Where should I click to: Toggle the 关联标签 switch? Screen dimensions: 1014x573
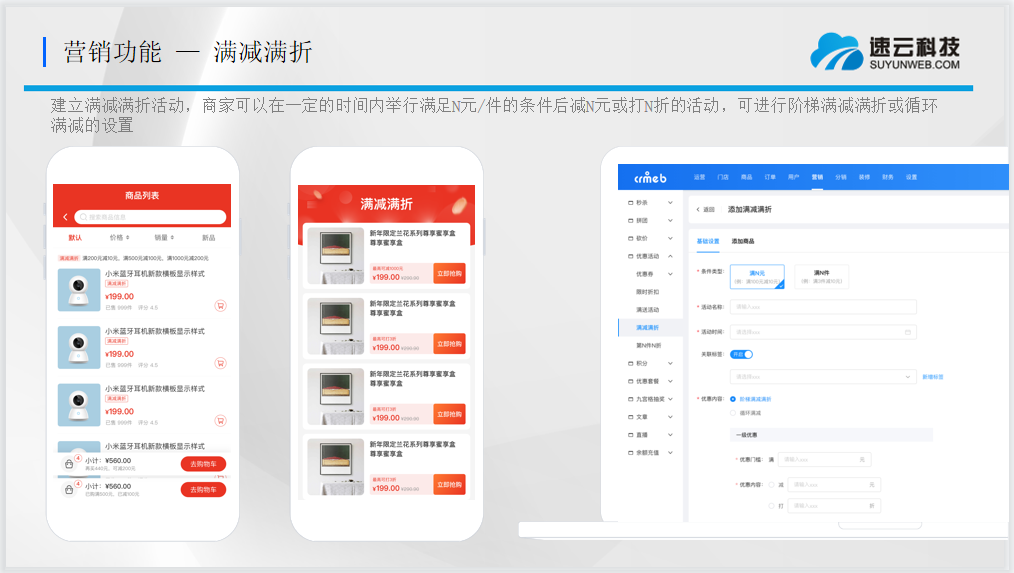(x=741, y=354)
